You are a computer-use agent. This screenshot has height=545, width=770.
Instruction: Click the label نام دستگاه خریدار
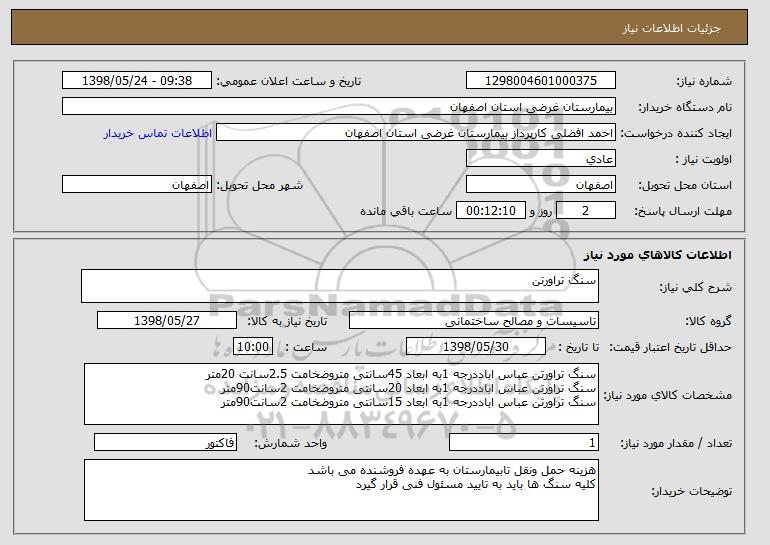click(x=685, y=107)
